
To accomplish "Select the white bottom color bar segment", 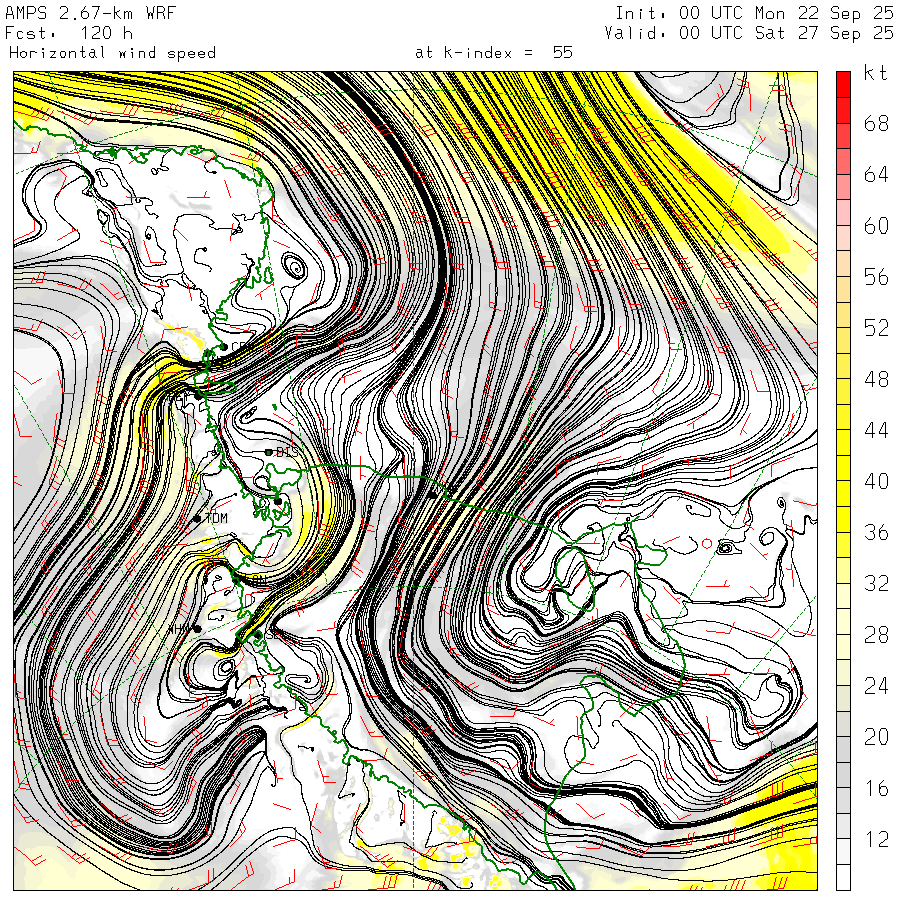I will pyautogui.click(x=843, y=878).
